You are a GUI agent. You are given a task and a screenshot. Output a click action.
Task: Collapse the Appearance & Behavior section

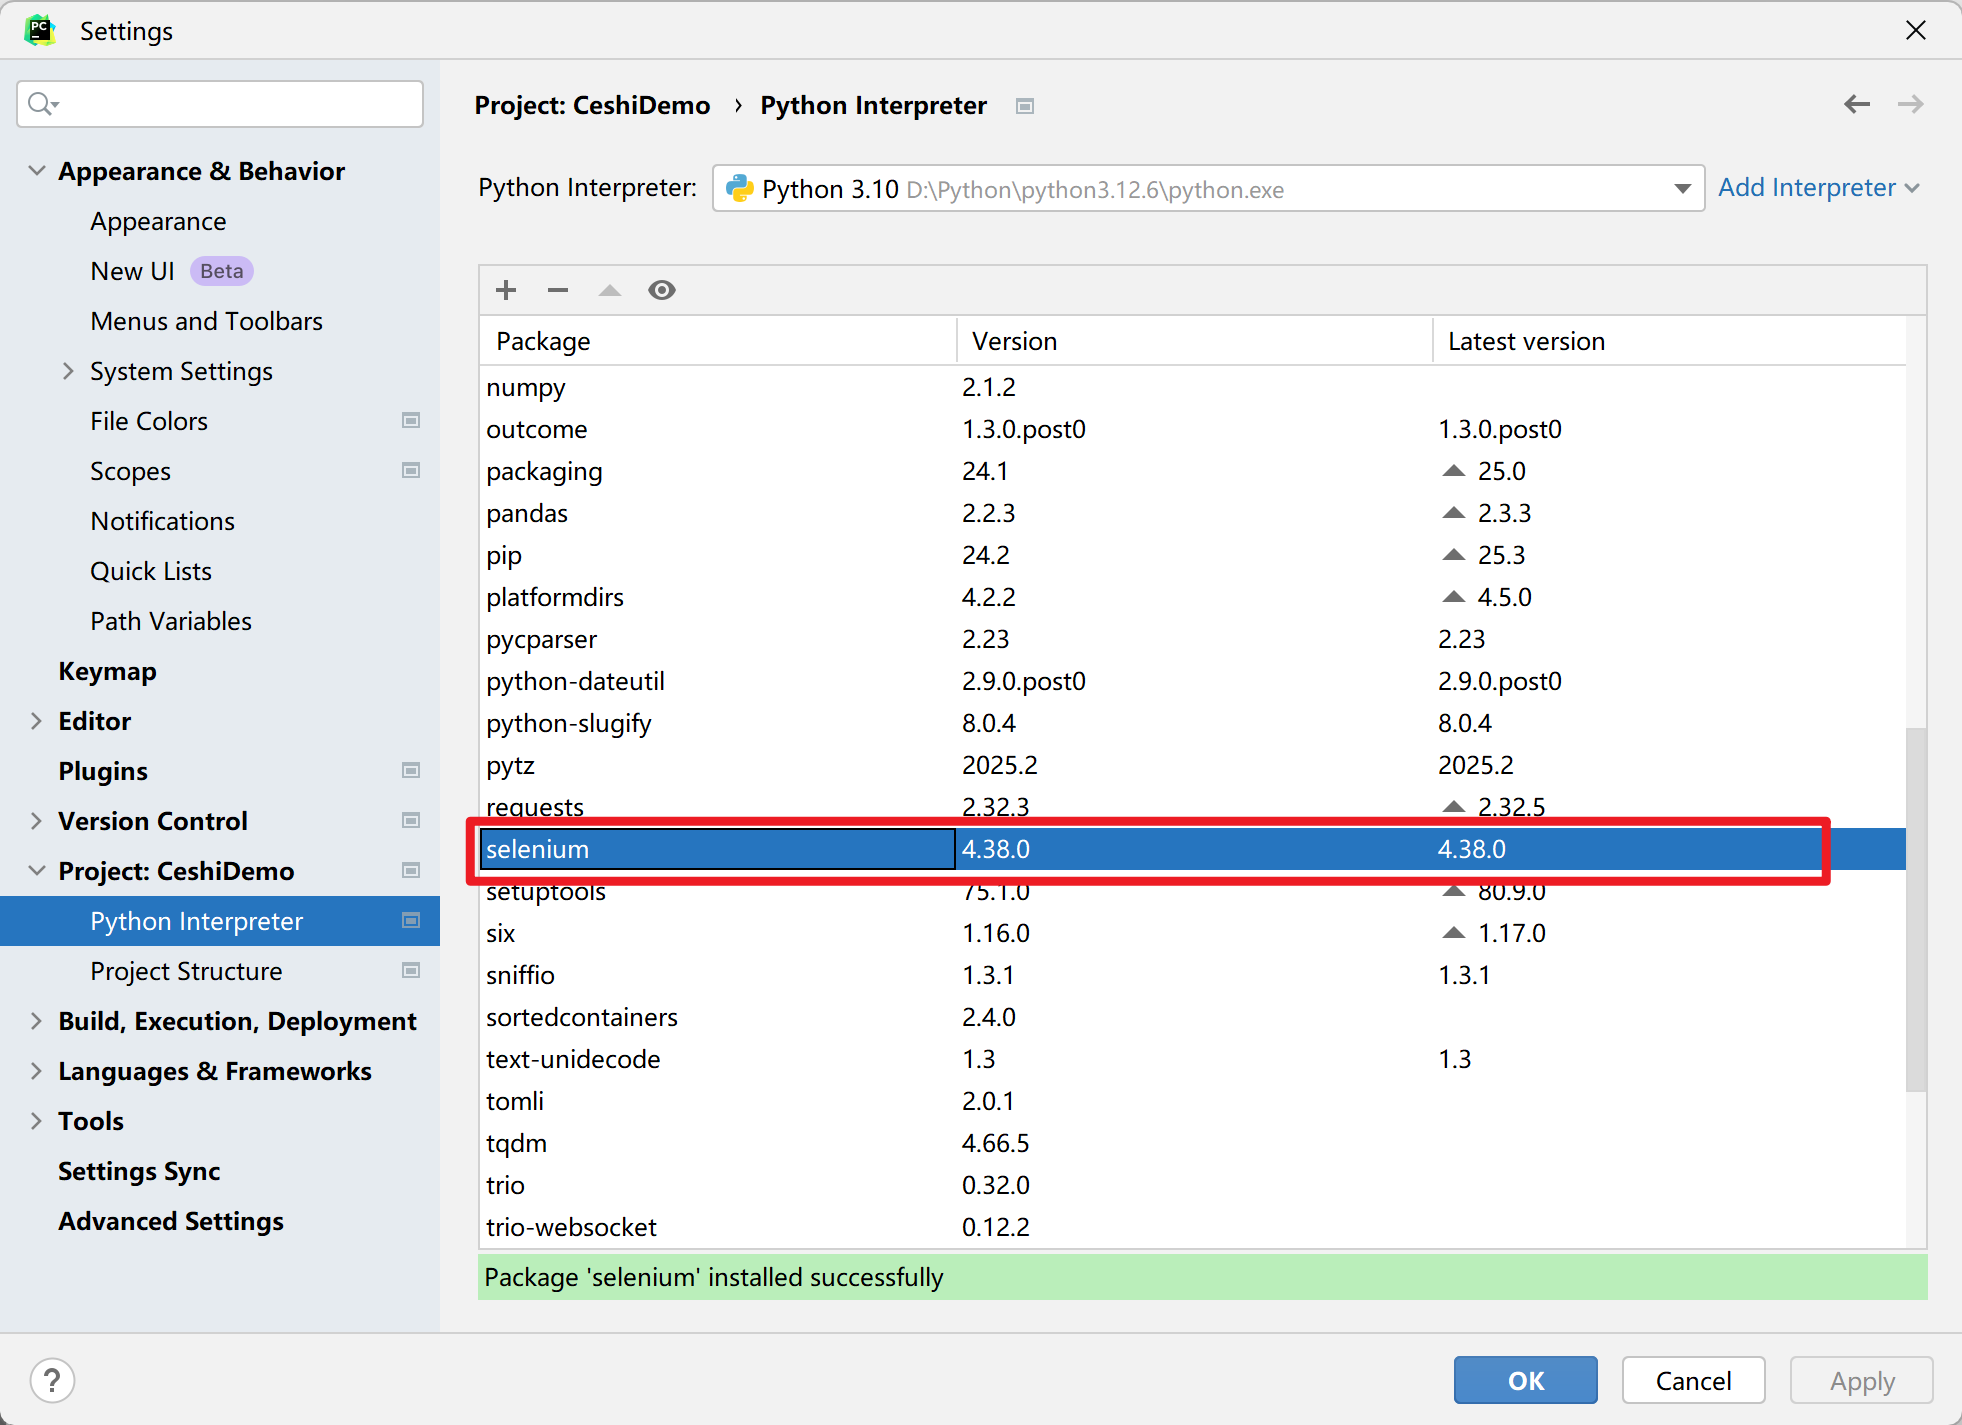point(37,171)
